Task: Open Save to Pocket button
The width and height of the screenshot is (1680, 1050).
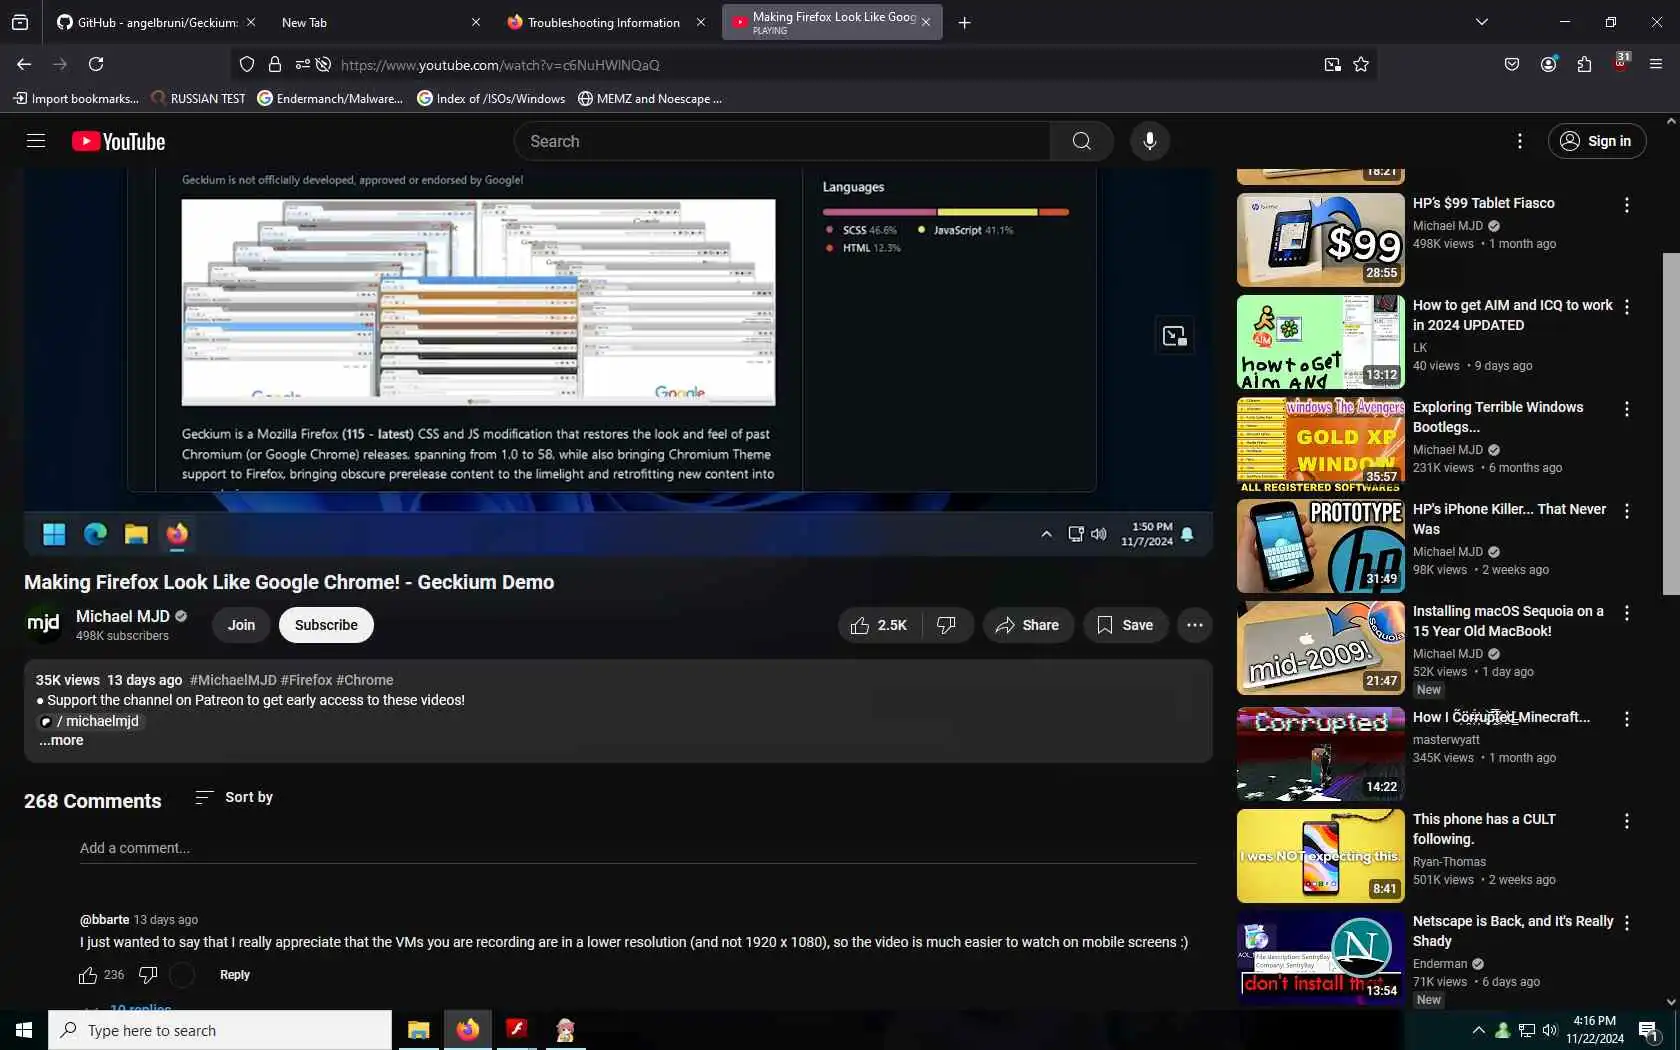Action: (x=1512, y=64)
